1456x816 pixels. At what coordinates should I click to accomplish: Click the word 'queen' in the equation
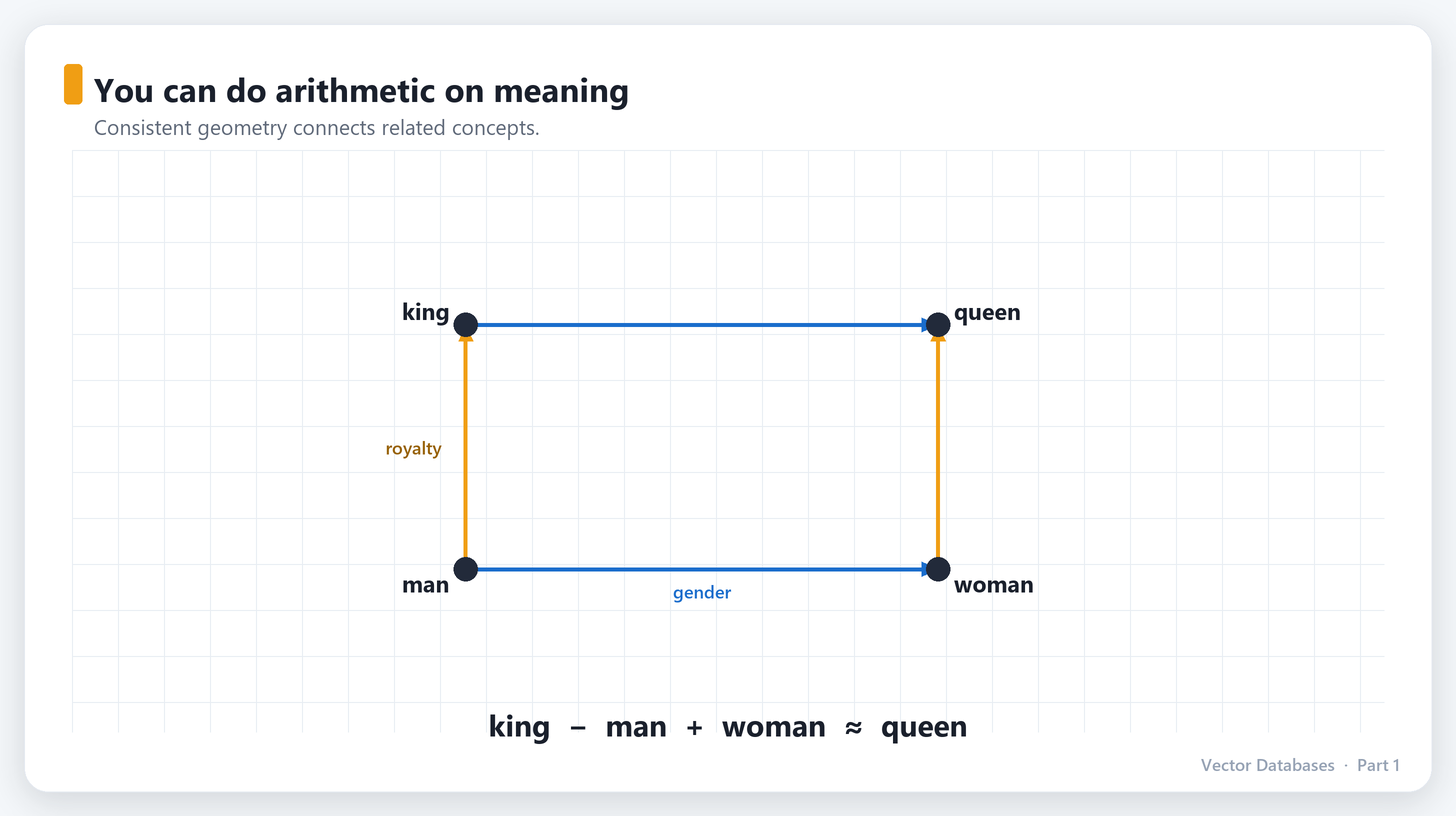pos(924,727)
